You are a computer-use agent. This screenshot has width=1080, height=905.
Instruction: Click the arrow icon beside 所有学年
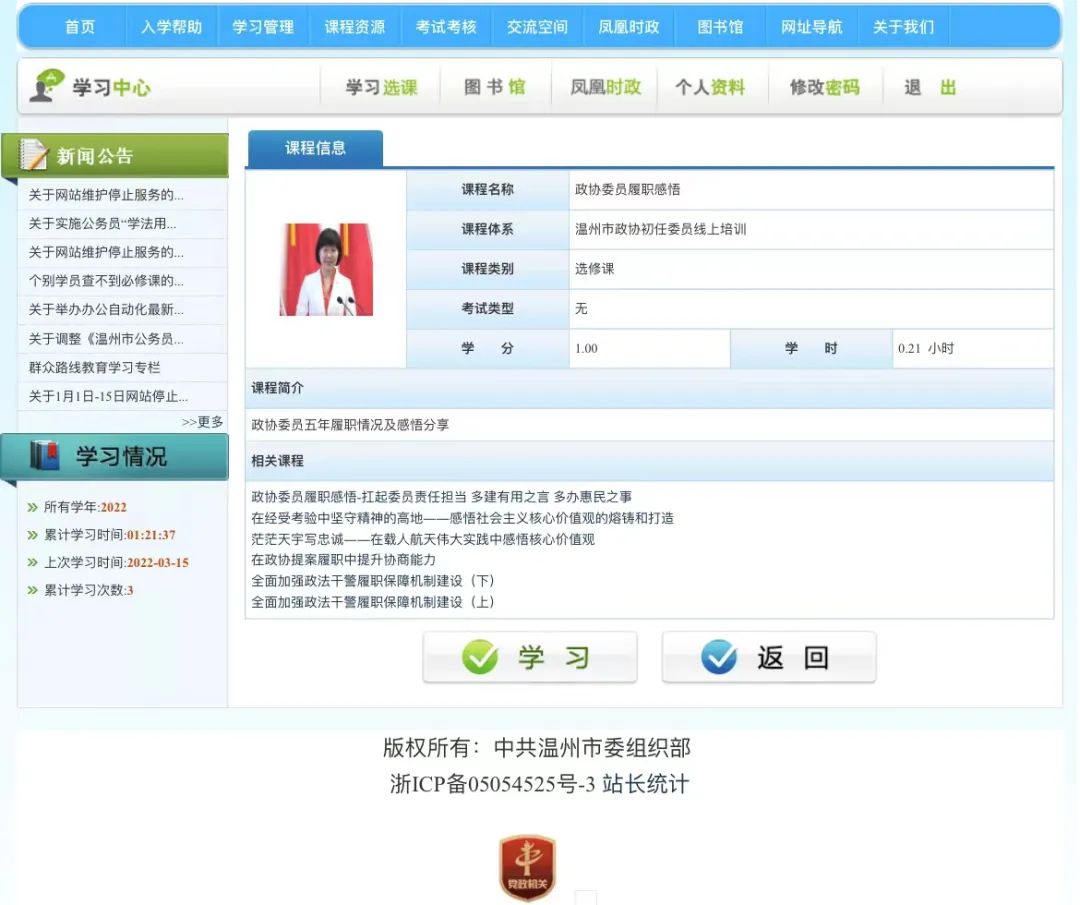33,507
